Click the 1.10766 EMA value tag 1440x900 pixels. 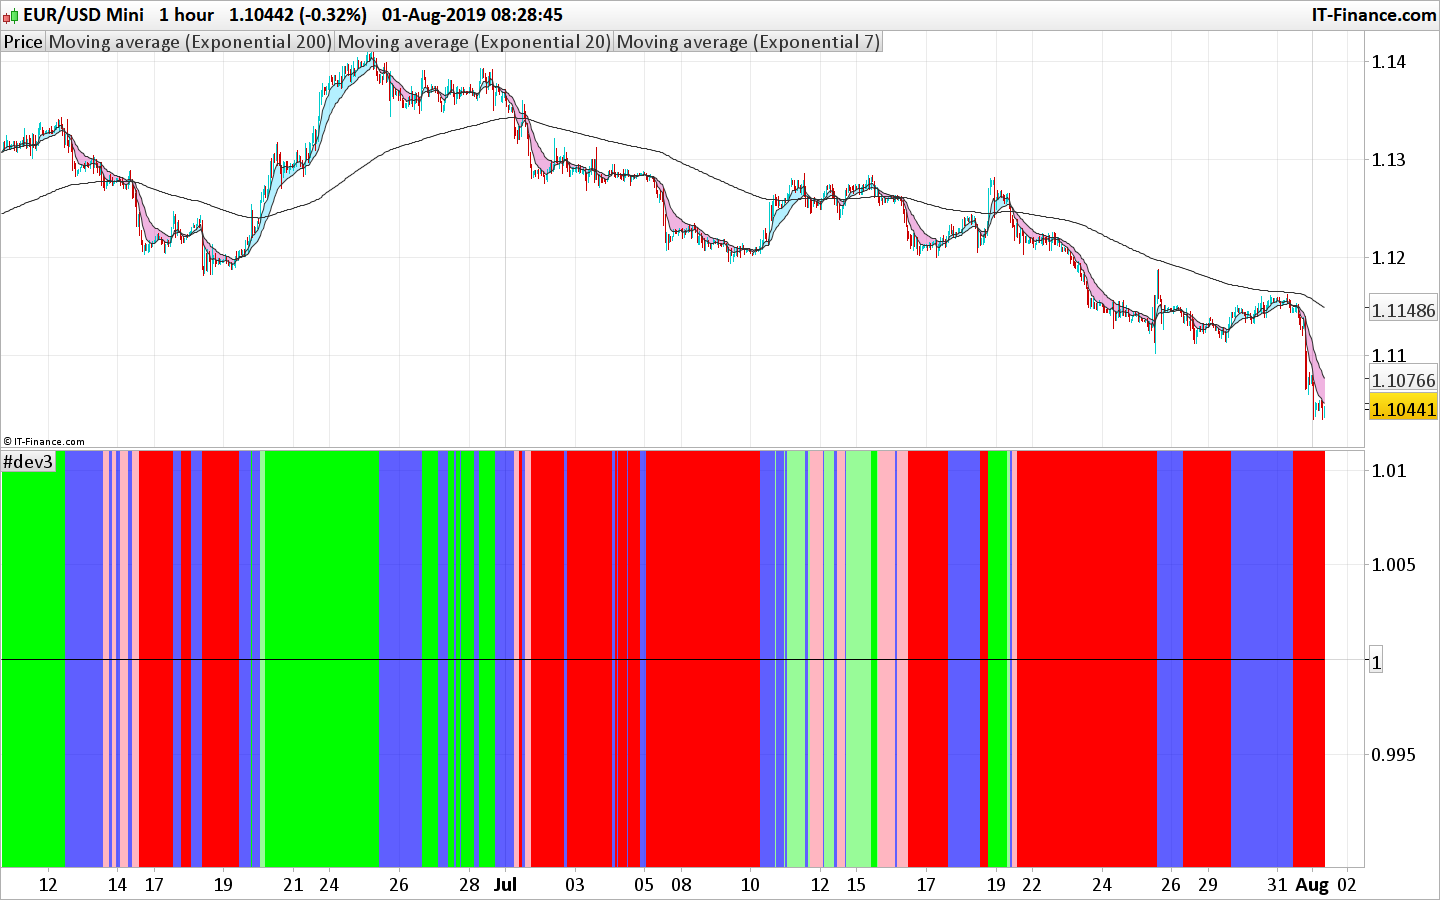point(1403,380)
